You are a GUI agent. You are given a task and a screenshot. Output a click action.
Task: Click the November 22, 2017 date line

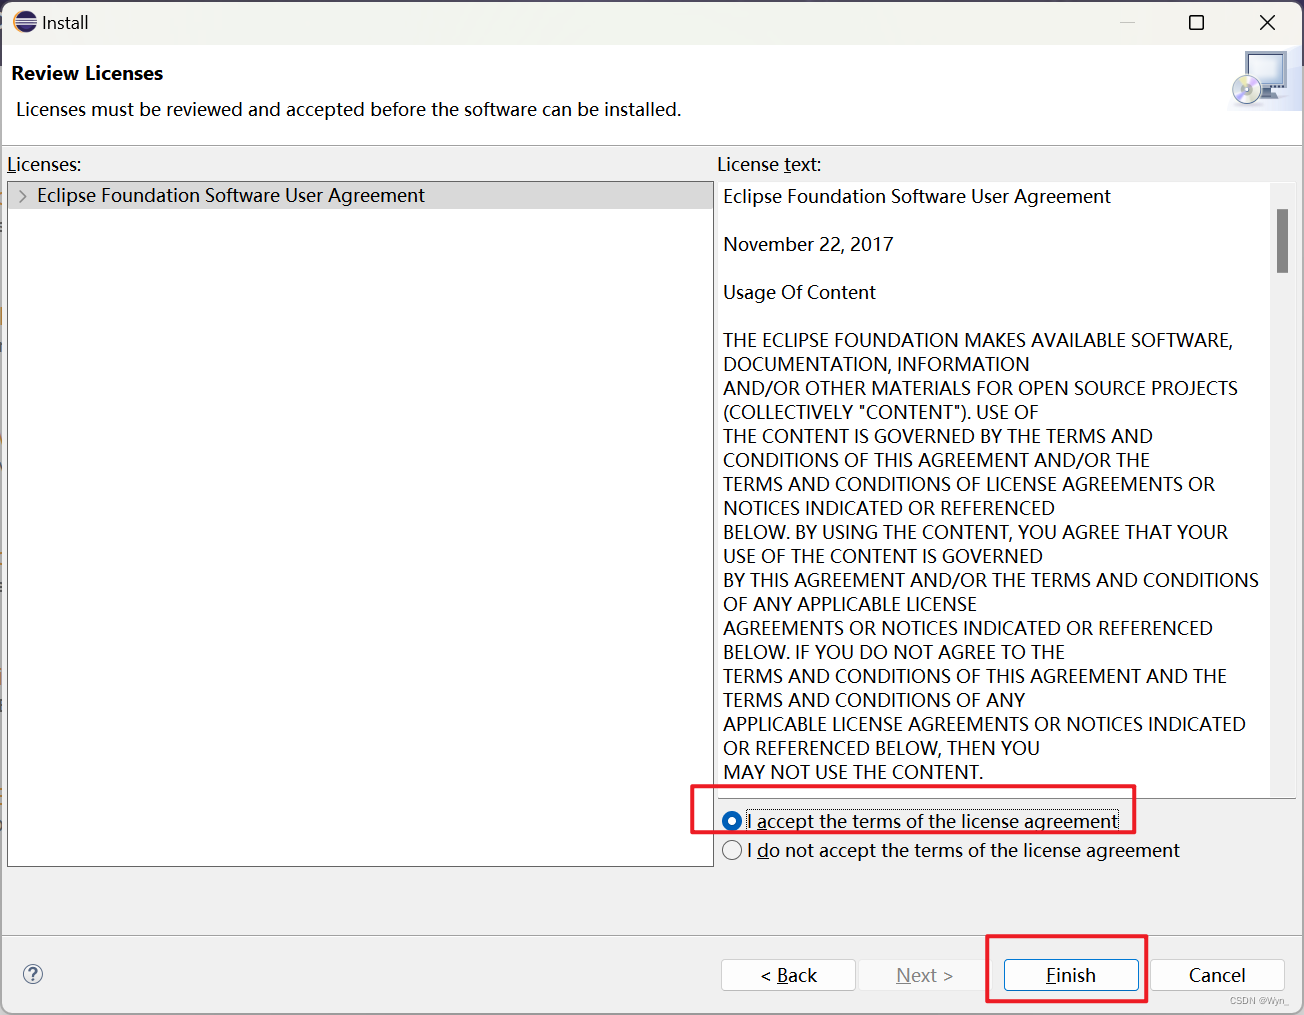(x=808, y=245)
